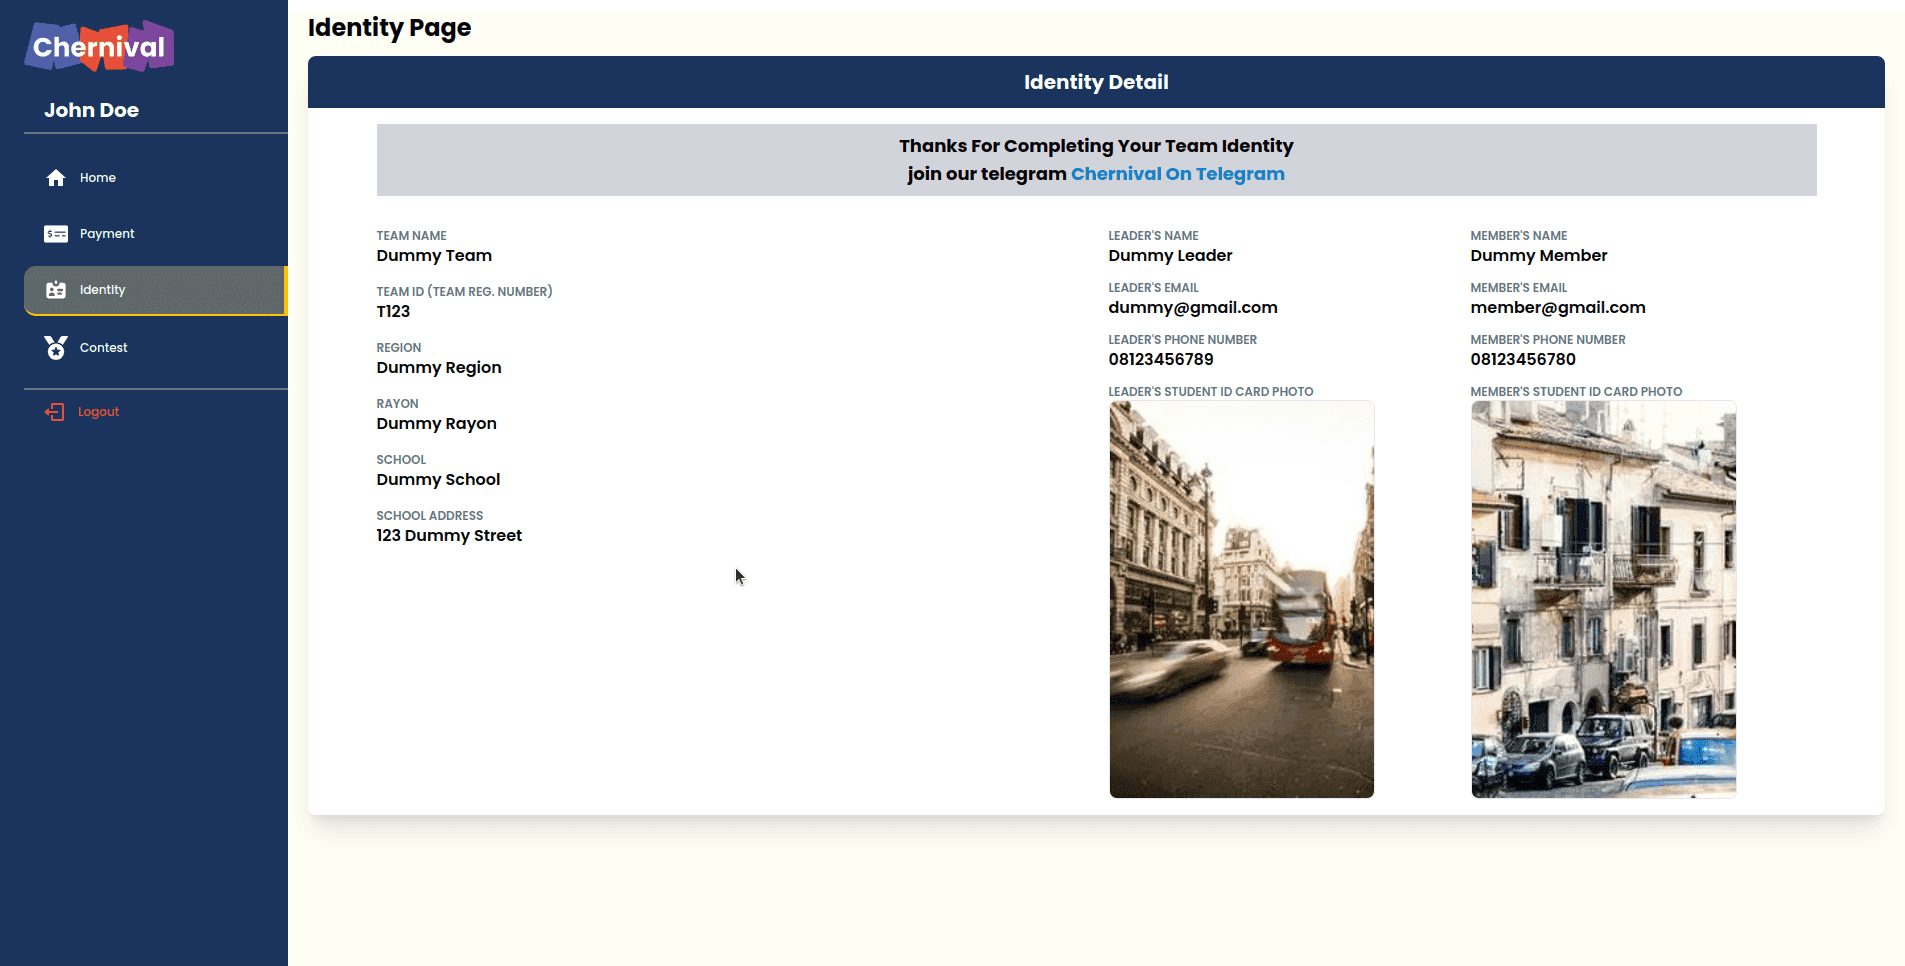Click the MEMBER'S EMAIL label

1519,288
